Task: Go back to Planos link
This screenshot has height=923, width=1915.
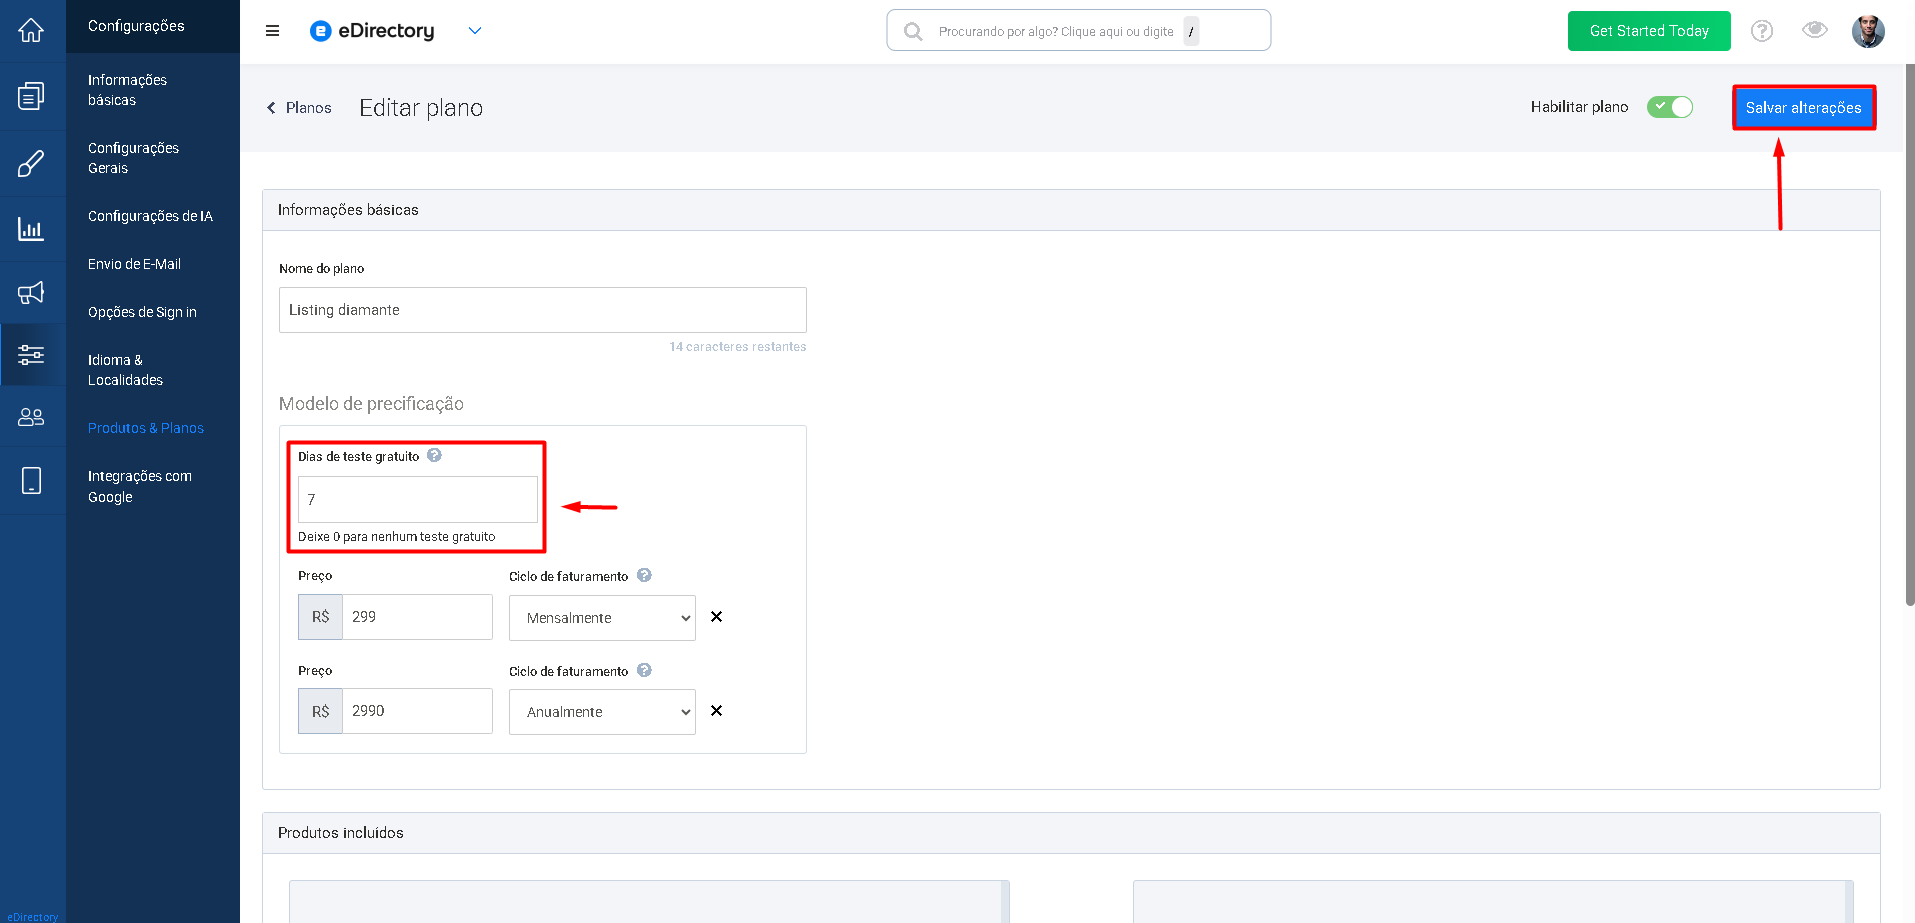Action: pos(298,108)
